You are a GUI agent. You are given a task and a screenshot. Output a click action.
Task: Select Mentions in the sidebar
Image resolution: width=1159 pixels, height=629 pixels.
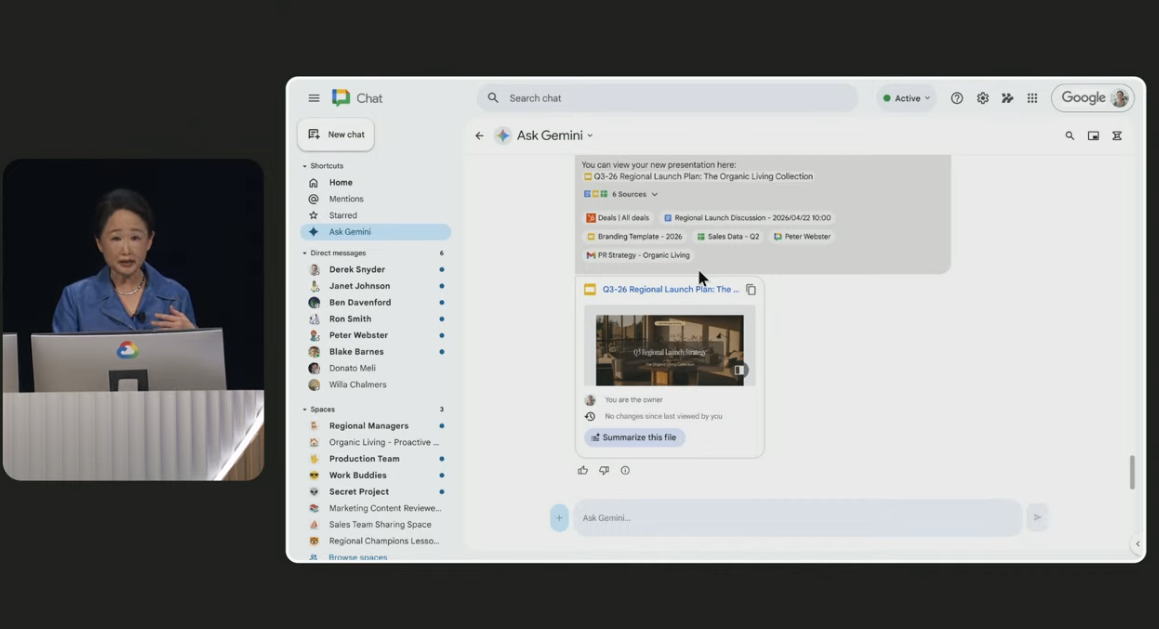(346, 199)
